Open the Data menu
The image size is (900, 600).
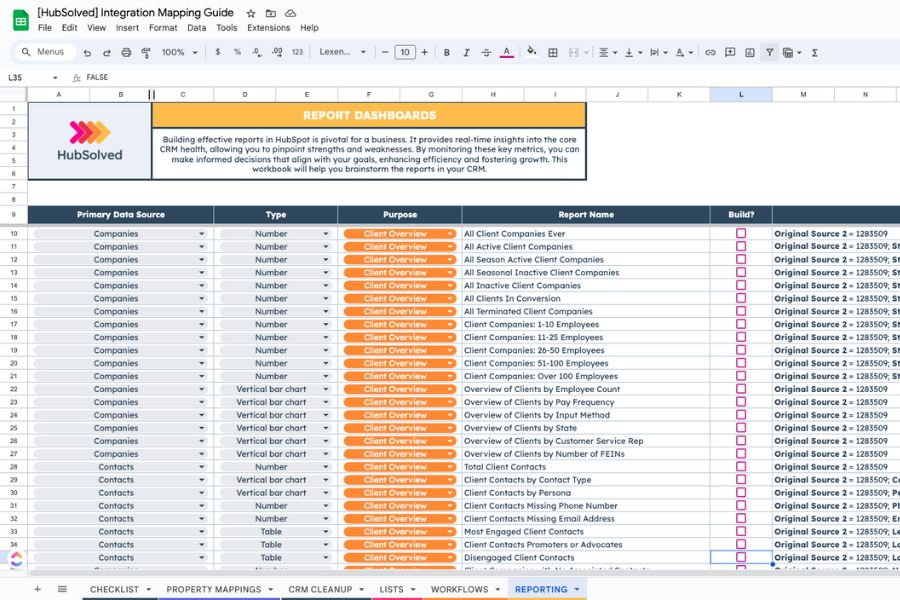(196, 28)
